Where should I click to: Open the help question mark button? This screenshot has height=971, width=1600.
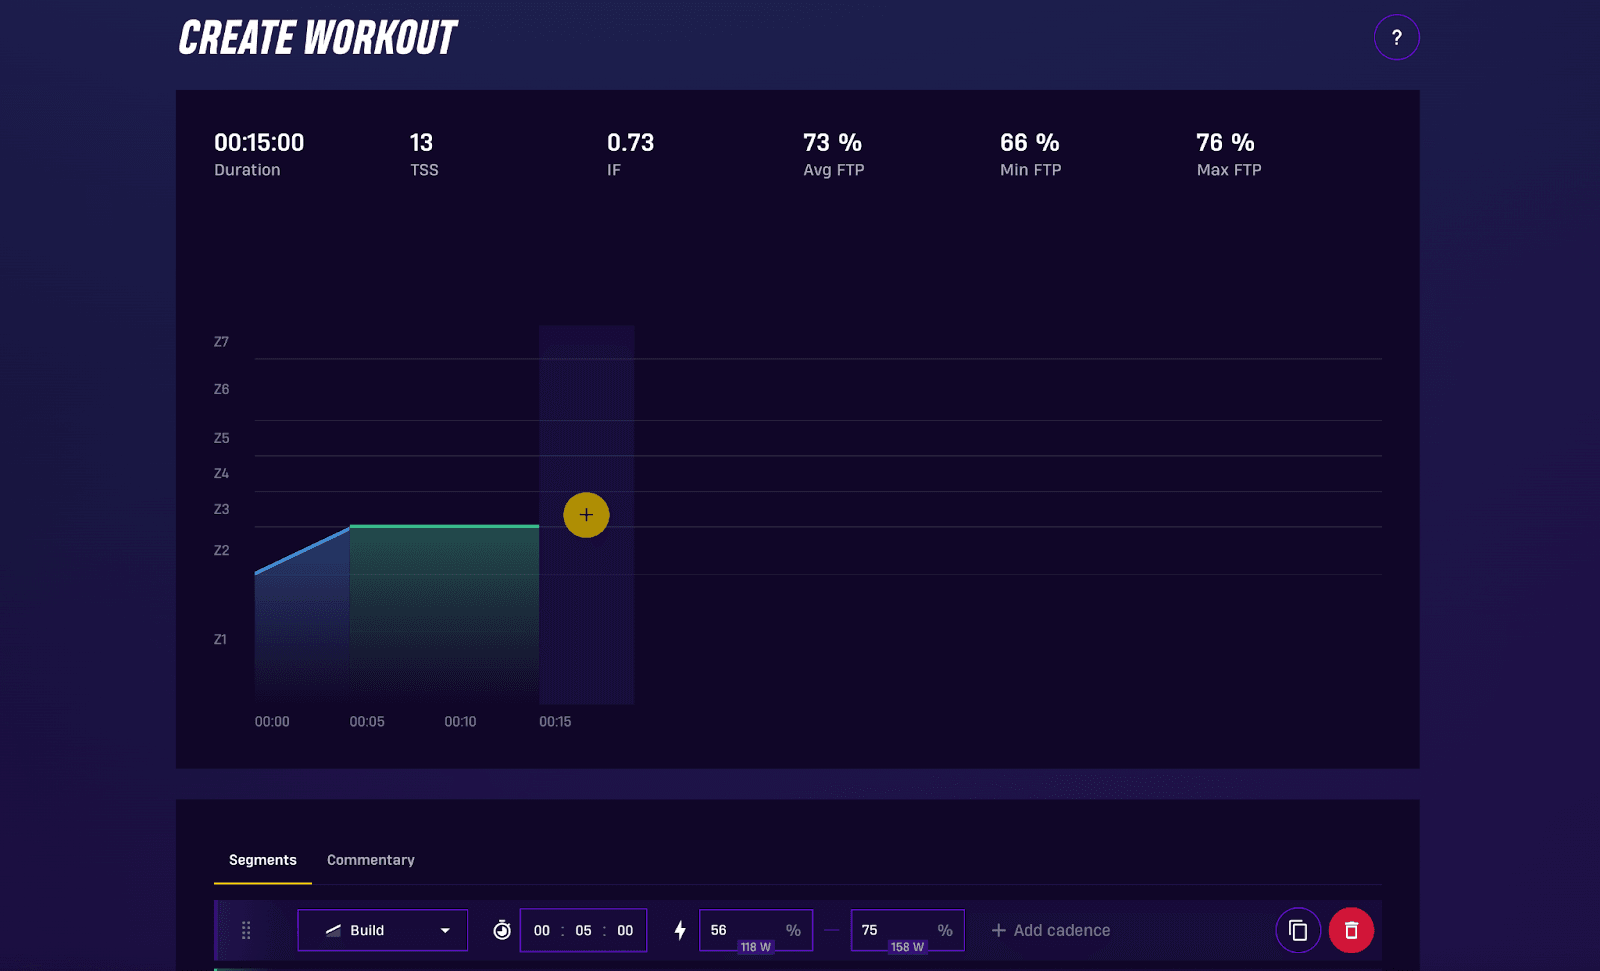(x=1396, y=38)
